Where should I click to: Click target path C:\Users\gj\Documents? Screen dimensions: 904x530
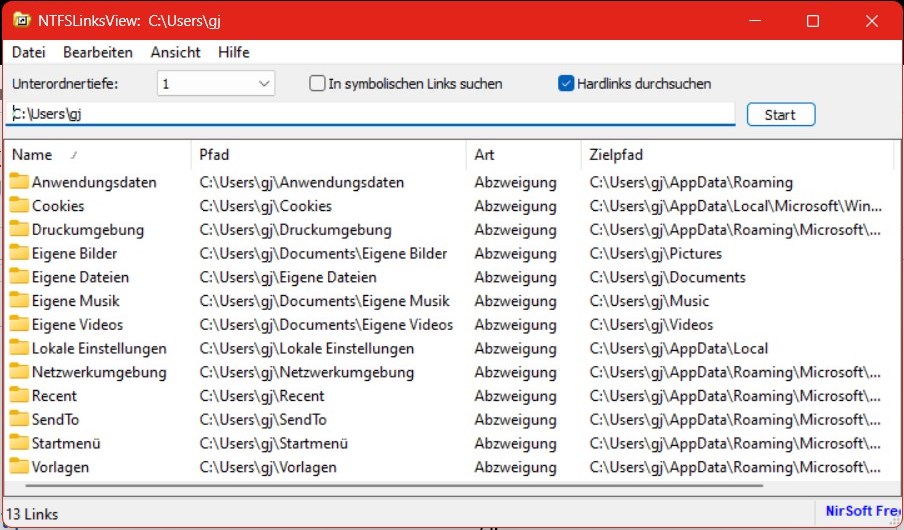(668, 277)
